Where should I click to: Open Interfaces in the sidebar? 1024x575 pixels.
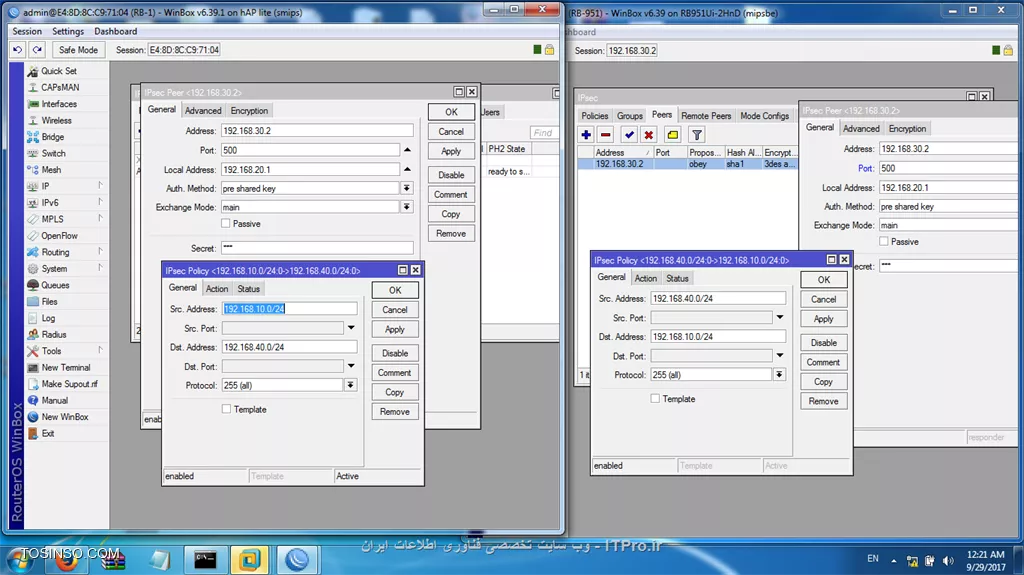[59, 104]
